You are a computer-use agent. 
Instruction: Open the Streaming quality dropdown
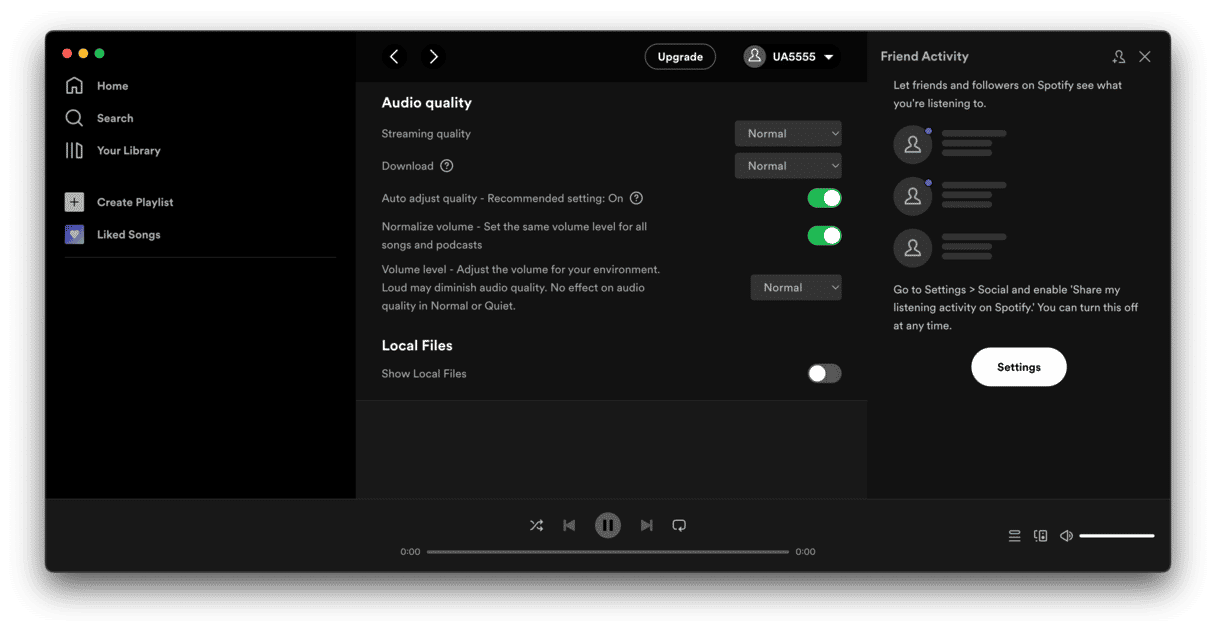click(x=788, y=134)
